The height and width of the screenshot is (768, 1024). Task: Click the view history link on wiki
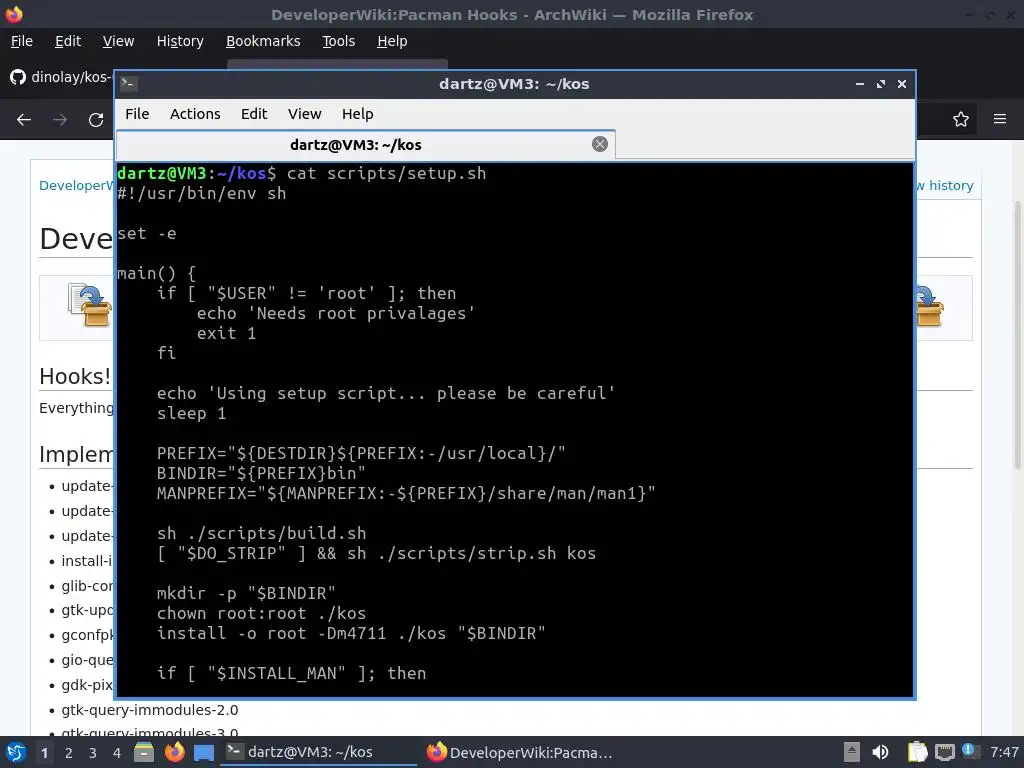point(944,185)
